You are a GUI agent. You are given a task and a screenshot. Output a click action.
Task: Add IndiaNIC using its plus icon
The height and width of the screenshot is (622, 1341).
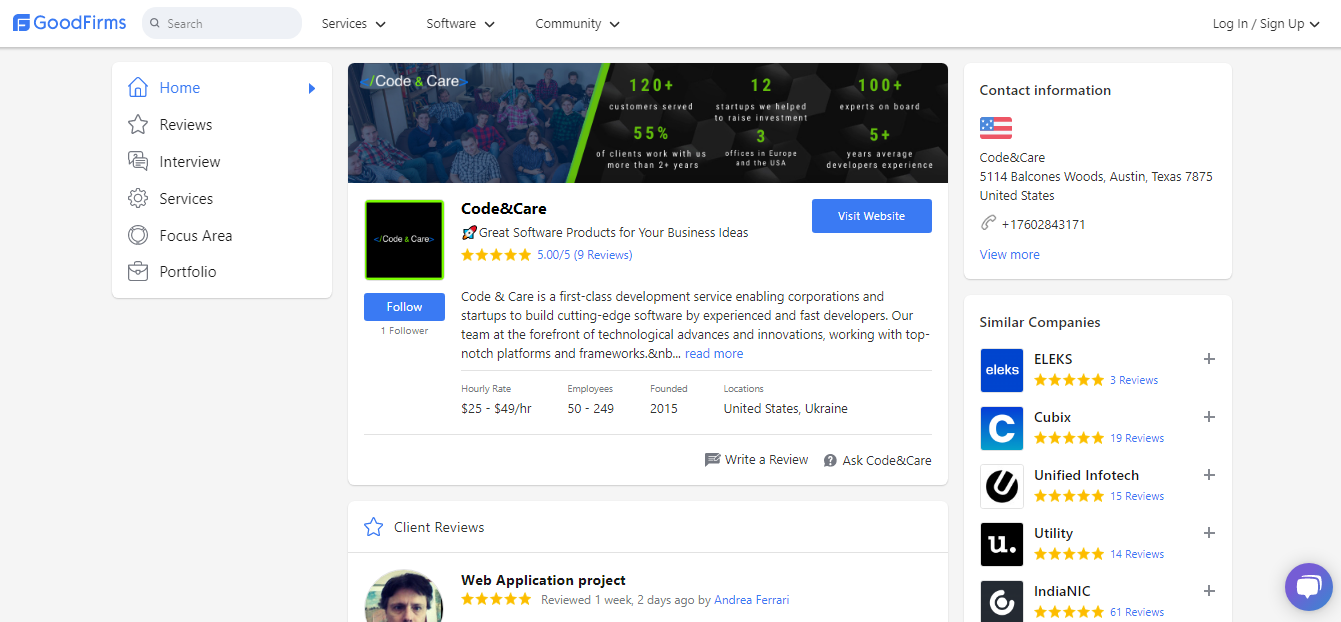[1209, 591]
